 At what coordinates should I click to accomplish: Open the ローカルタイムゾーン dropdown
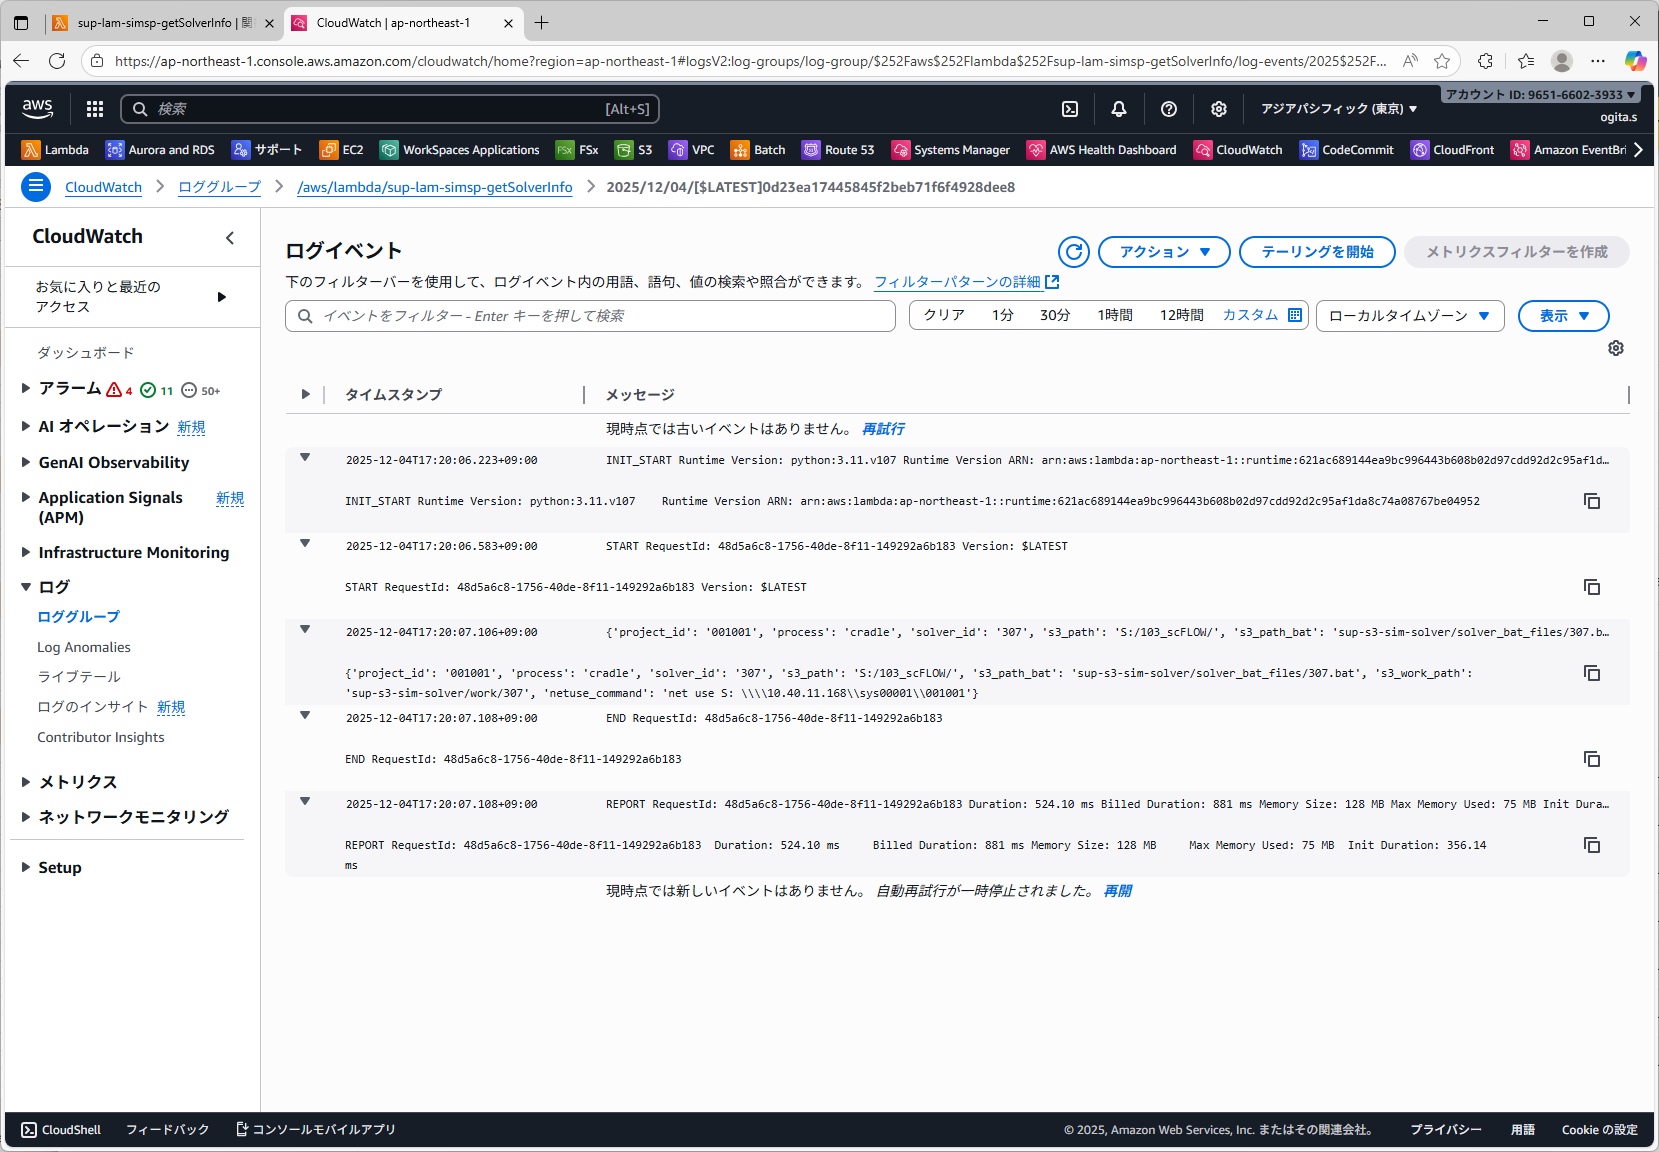click(1410, 316)
